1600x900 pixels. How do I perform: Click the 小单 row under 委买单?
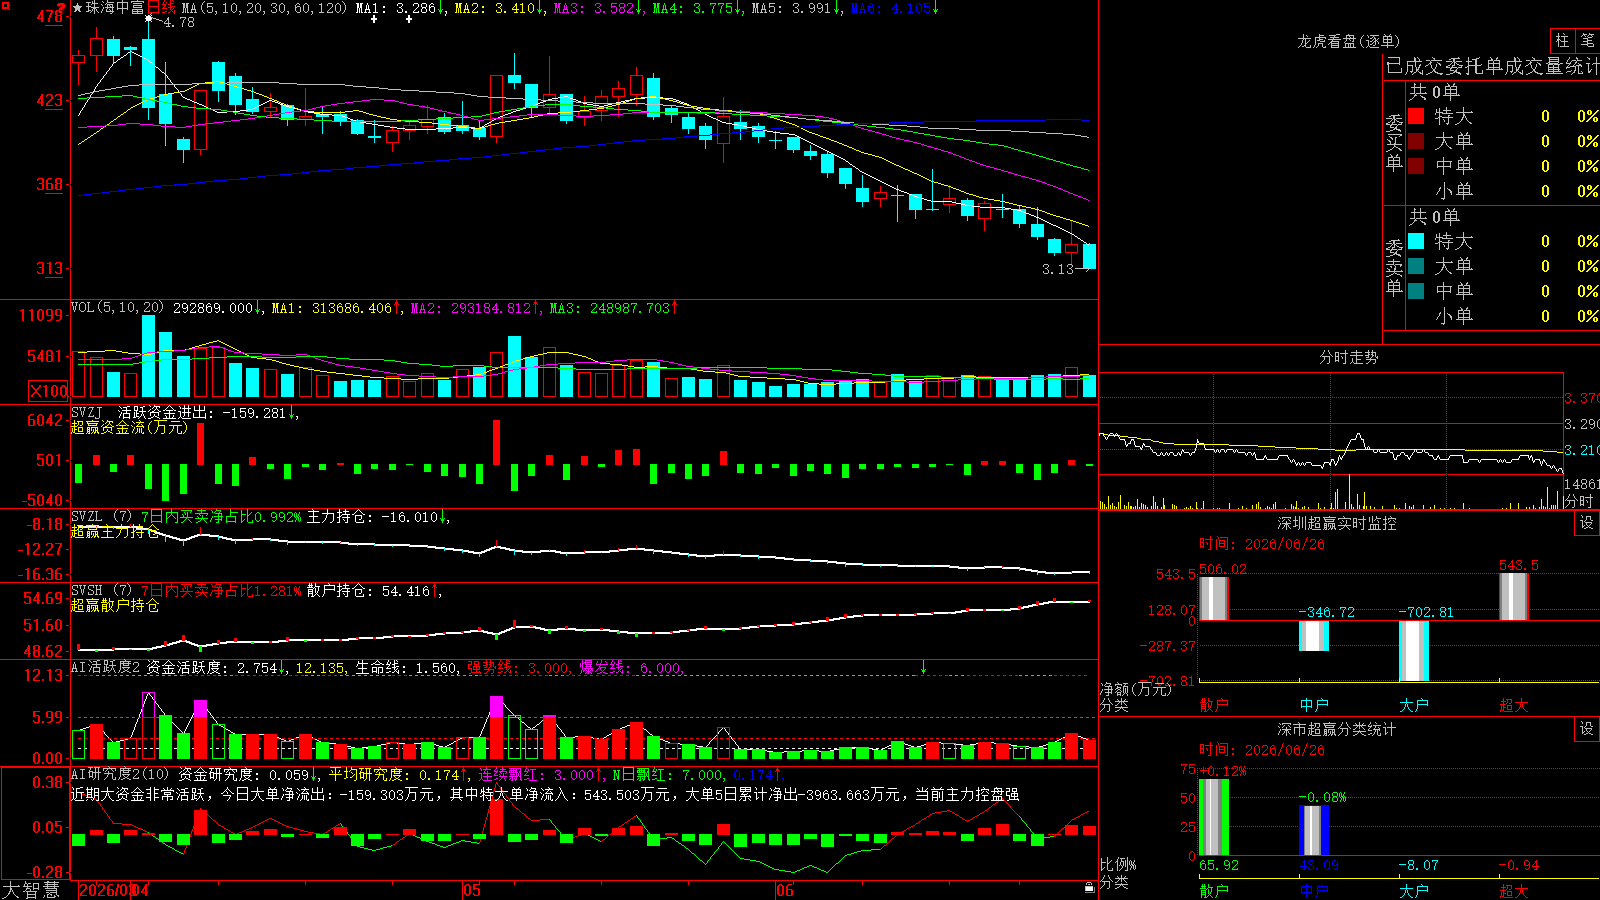(1503, 191)
